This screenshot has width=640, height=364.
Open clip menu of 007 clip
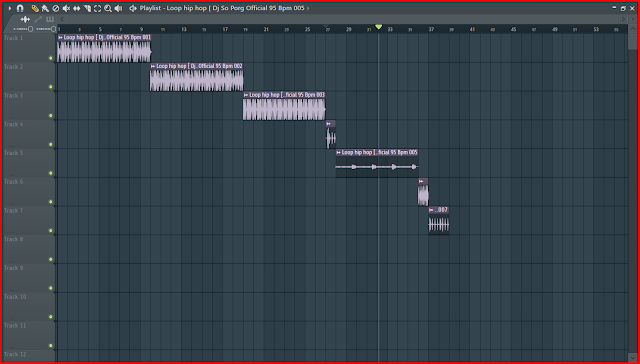point(431,210)
